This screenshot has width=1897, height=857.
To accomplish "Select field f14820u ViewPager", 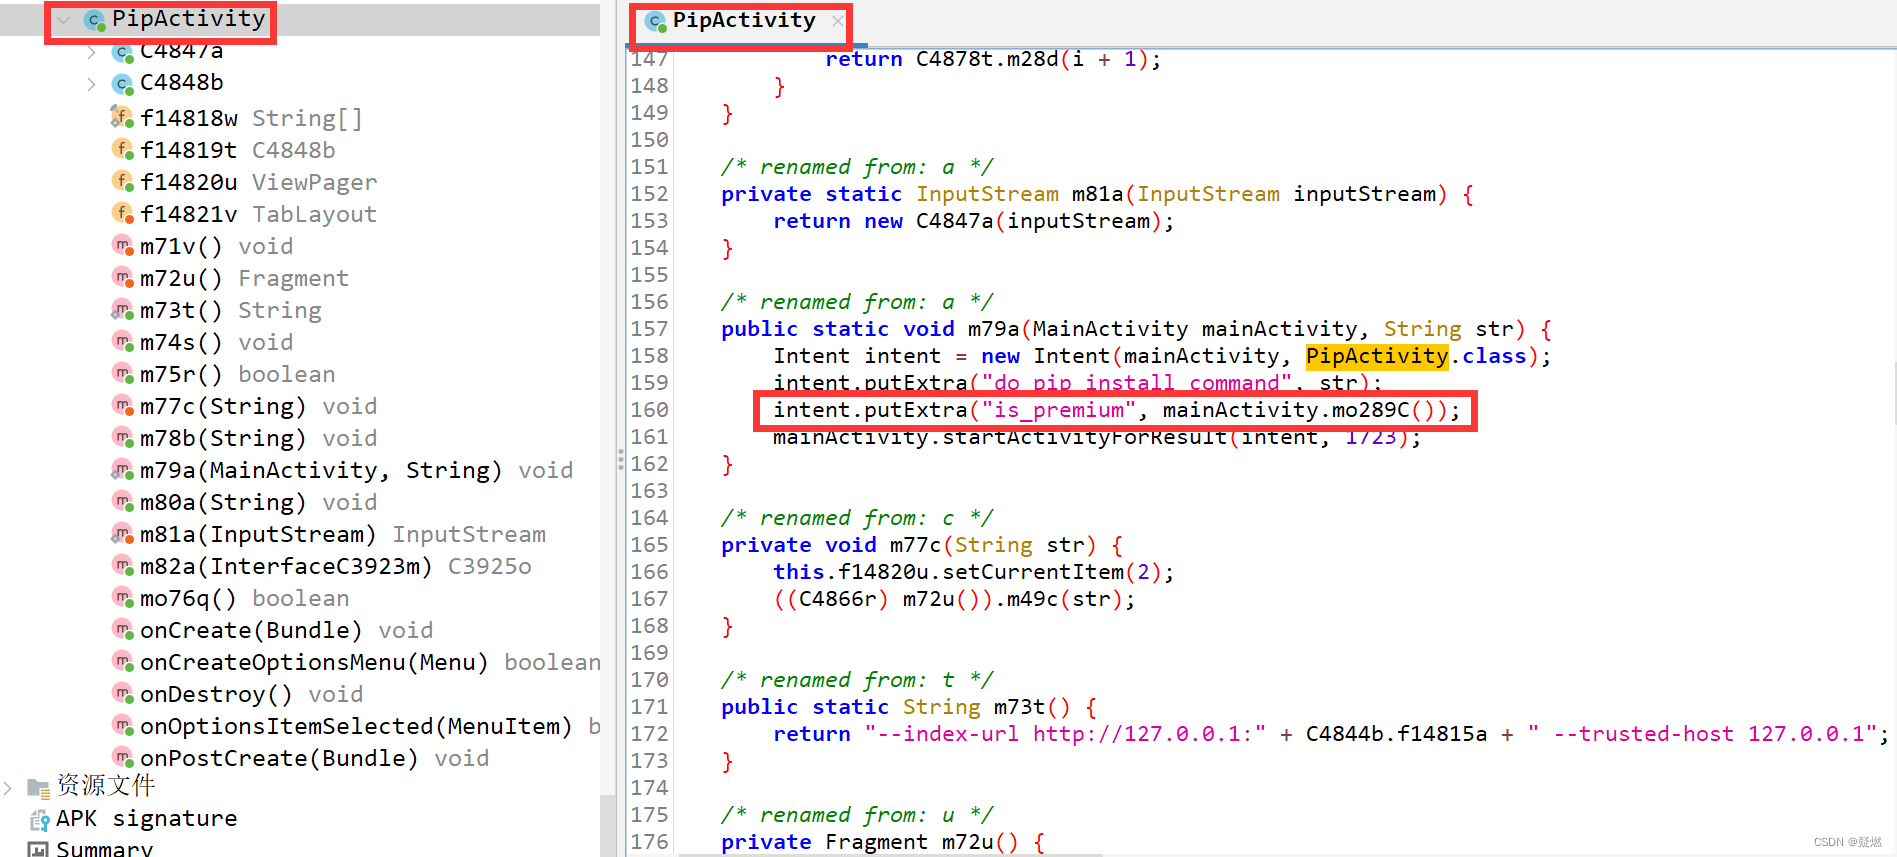I will [258, 182].
